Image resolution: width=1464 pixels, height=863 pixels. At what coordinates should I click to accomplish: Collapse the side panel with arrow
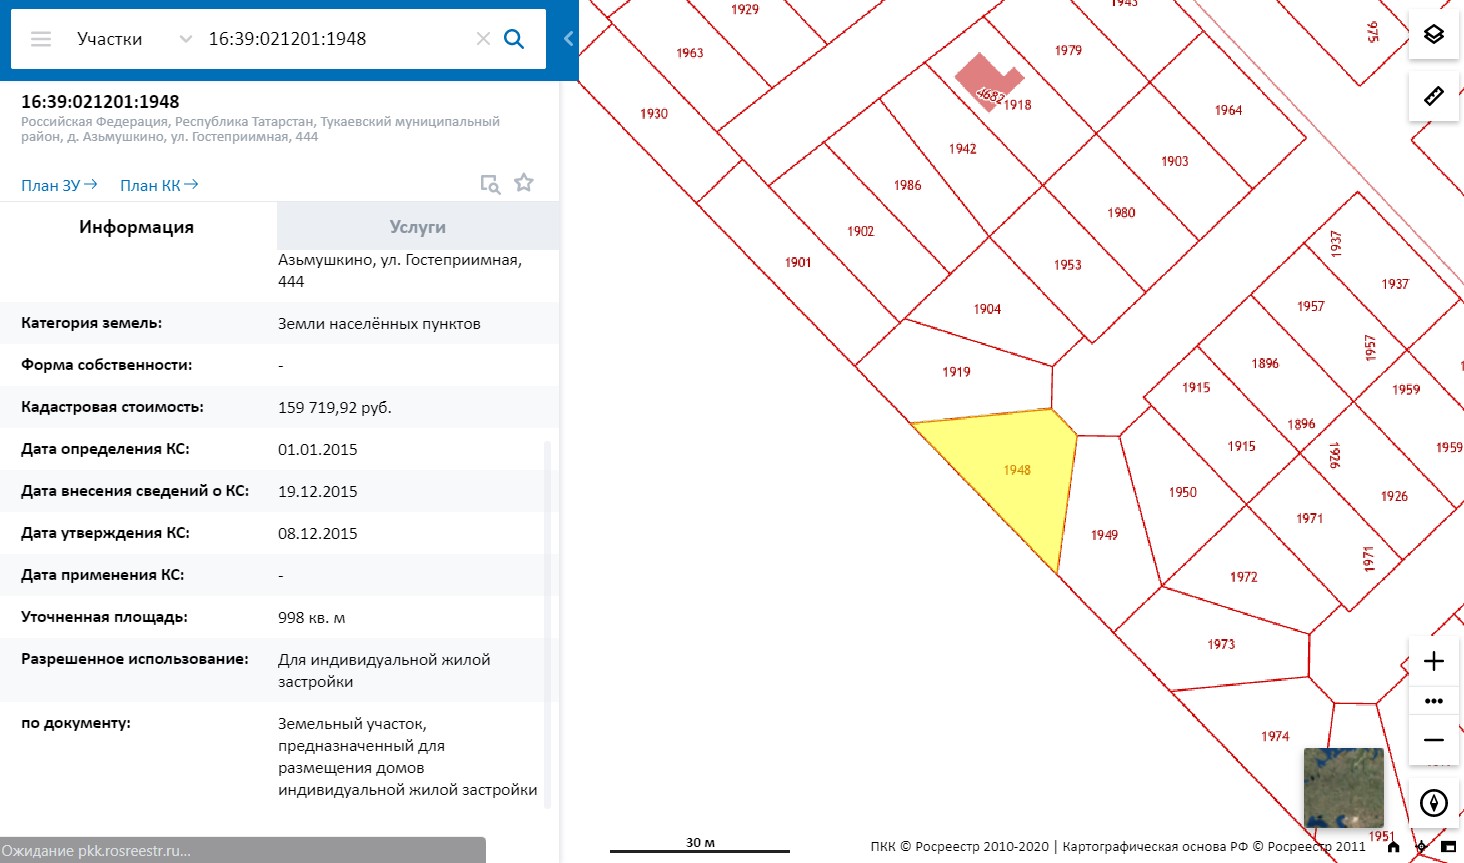click(568, 39)
